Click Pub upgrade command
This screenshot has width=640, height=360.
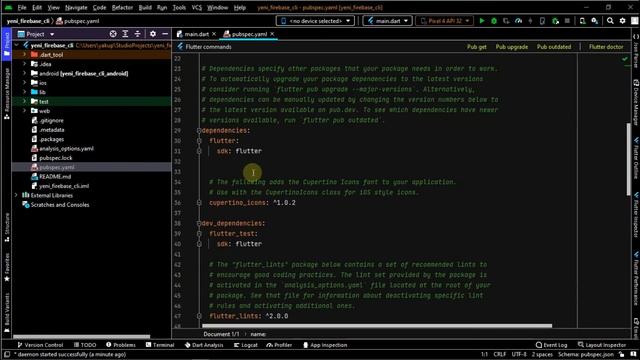[x=511, y=47]
